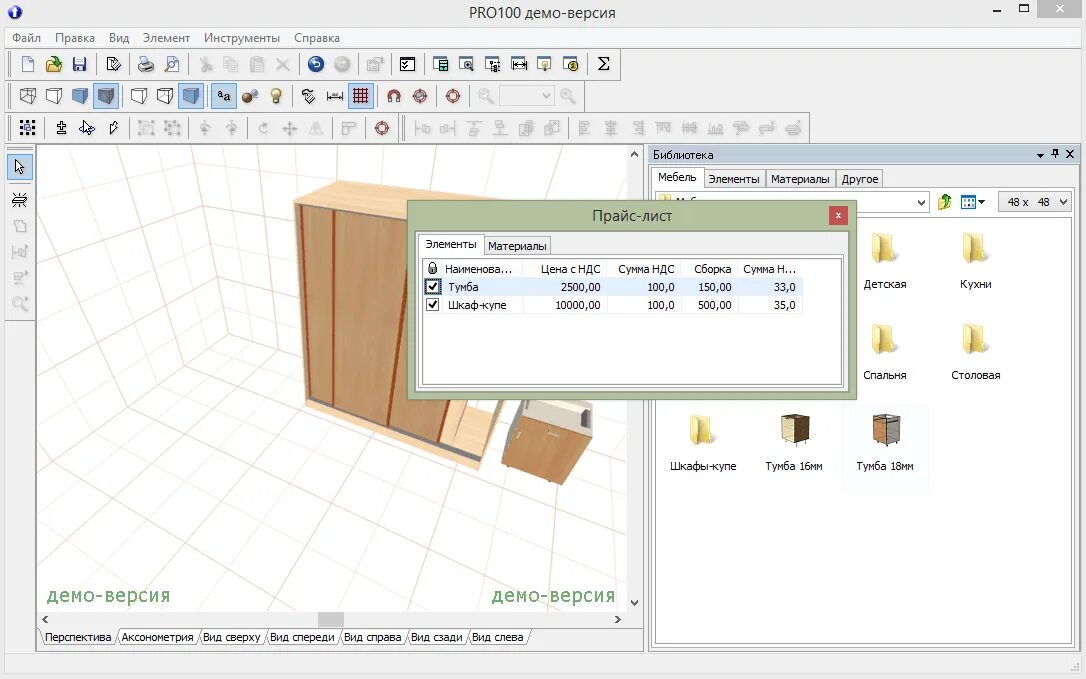The image size is (1086, 679).
Task: Open the sigma report and calculation tool
Action: click(603, 64)
